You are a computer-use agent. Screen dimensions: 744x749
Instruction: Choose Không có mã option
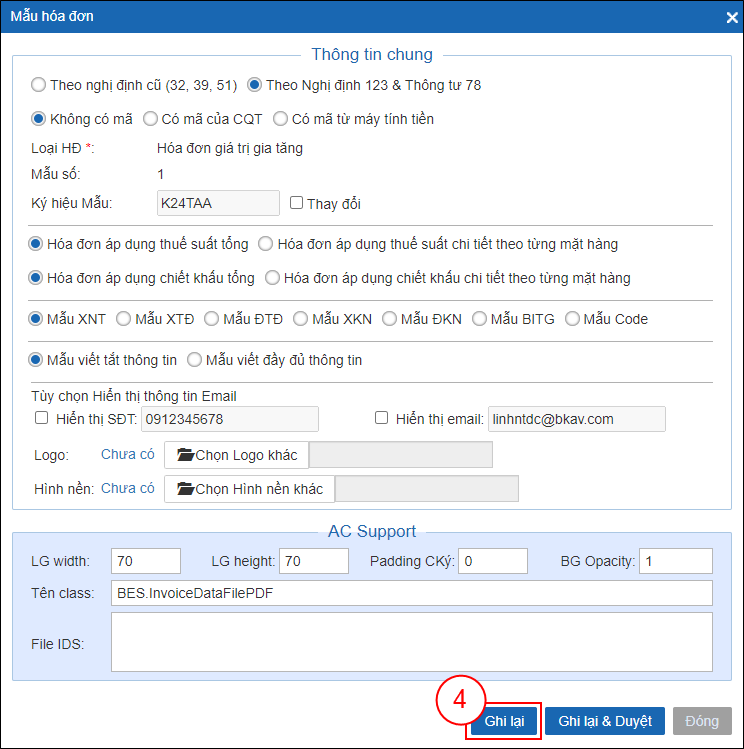38,118
